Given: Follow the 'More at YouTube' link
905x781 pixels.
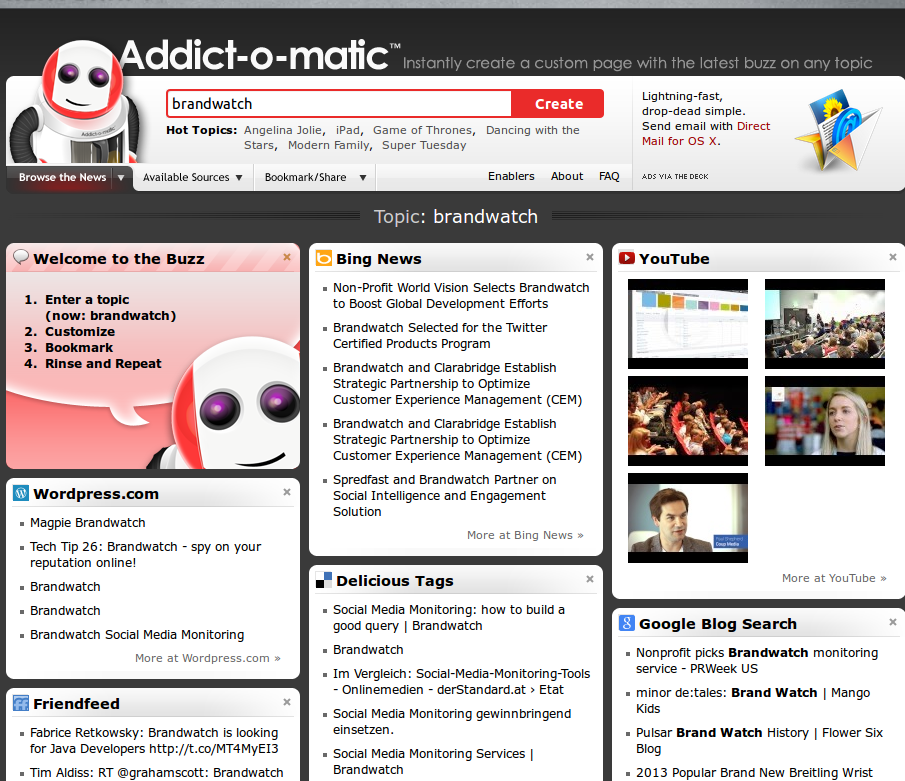Looking at the screenshot, I should click(834, 577).
